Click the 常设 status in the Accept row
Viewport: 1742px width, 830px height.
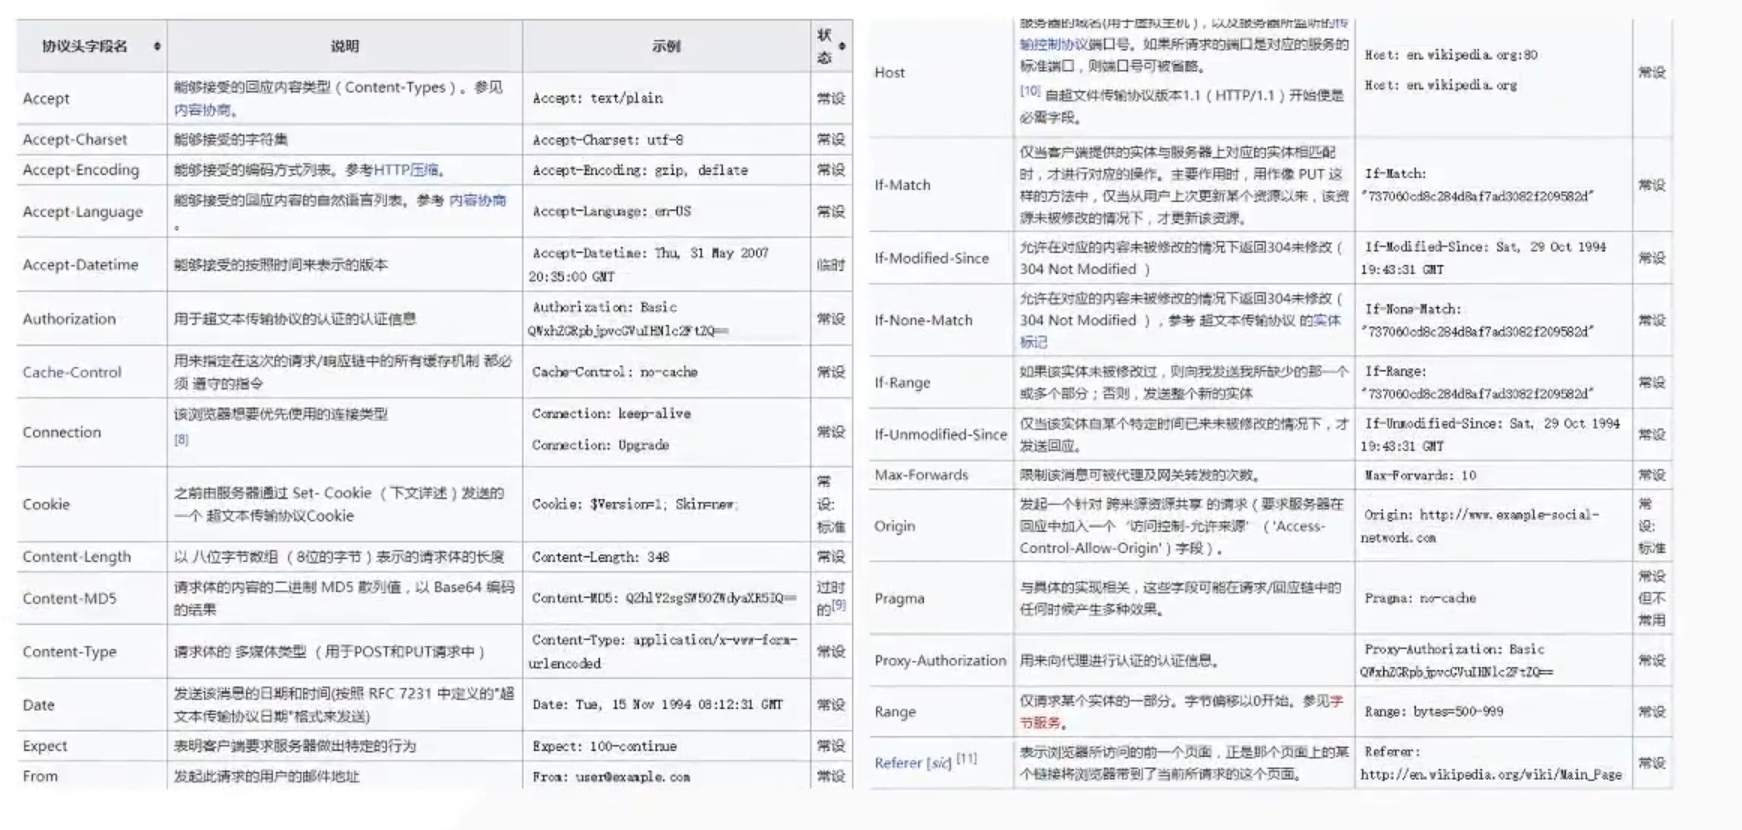830,98
